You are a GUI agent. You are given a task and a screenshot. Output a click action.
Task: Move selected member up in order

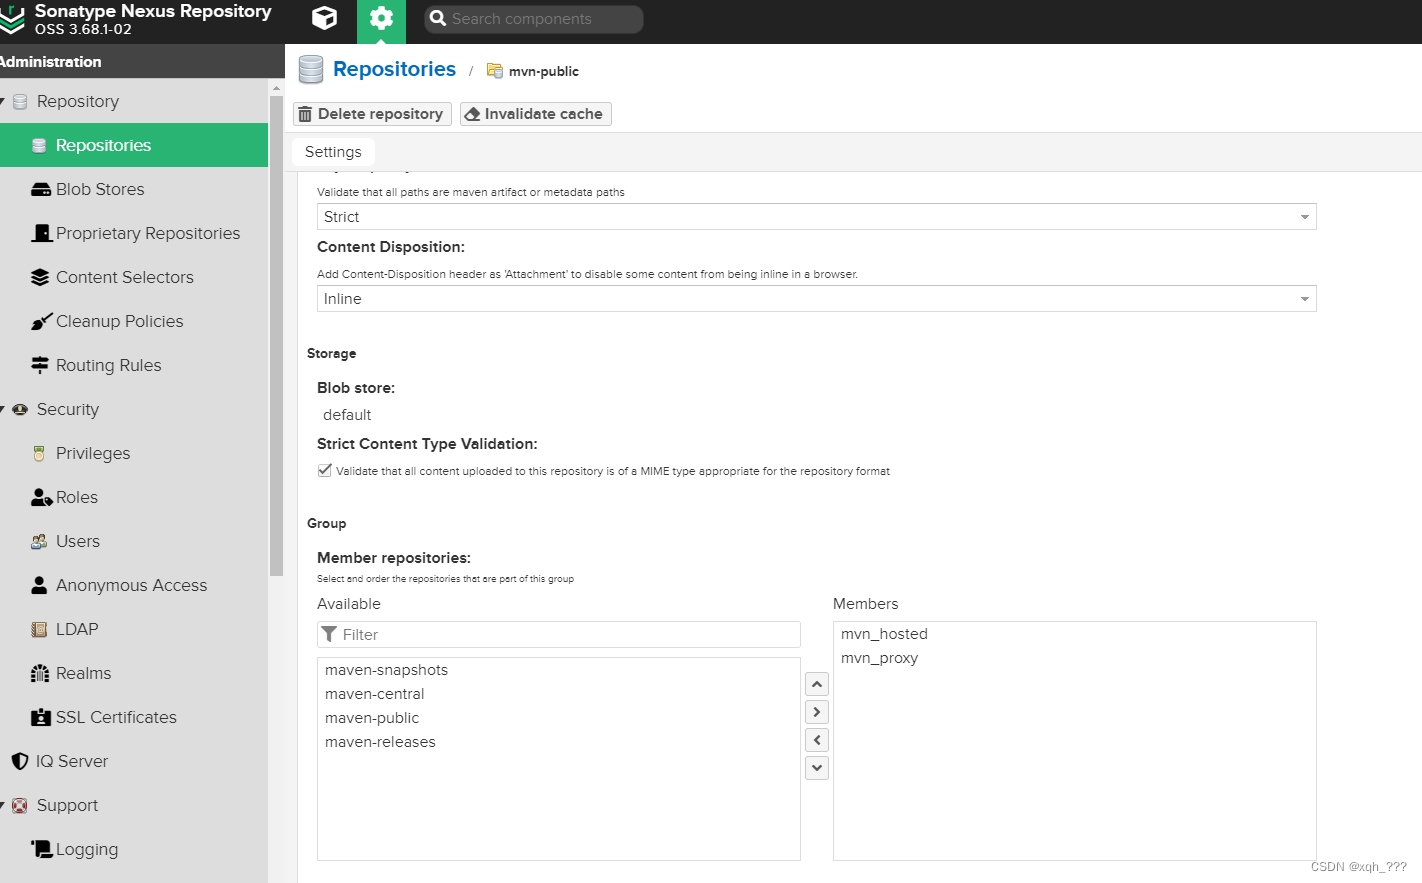pos(817,684)
